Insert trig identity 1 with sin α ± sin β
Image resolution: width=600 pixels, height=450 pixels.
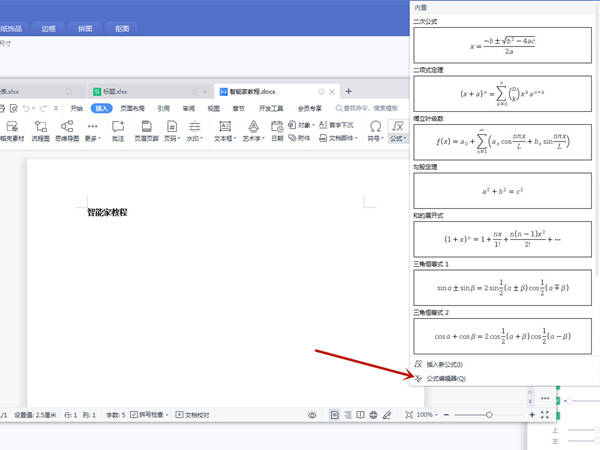point(502,288)
